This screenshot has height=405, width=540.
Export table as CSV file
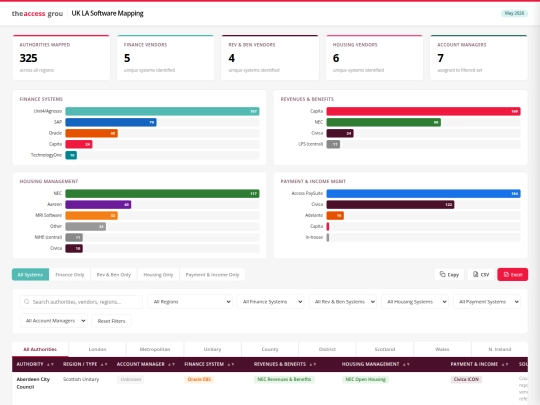[481, 274]
